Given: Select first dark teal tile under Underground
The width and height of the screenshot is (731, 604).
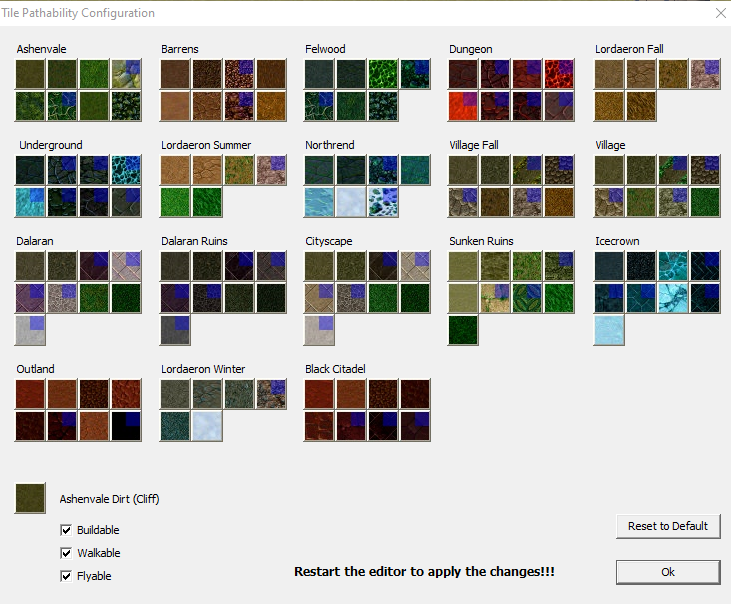Looking at the screenshot, I should pos(30,170).
